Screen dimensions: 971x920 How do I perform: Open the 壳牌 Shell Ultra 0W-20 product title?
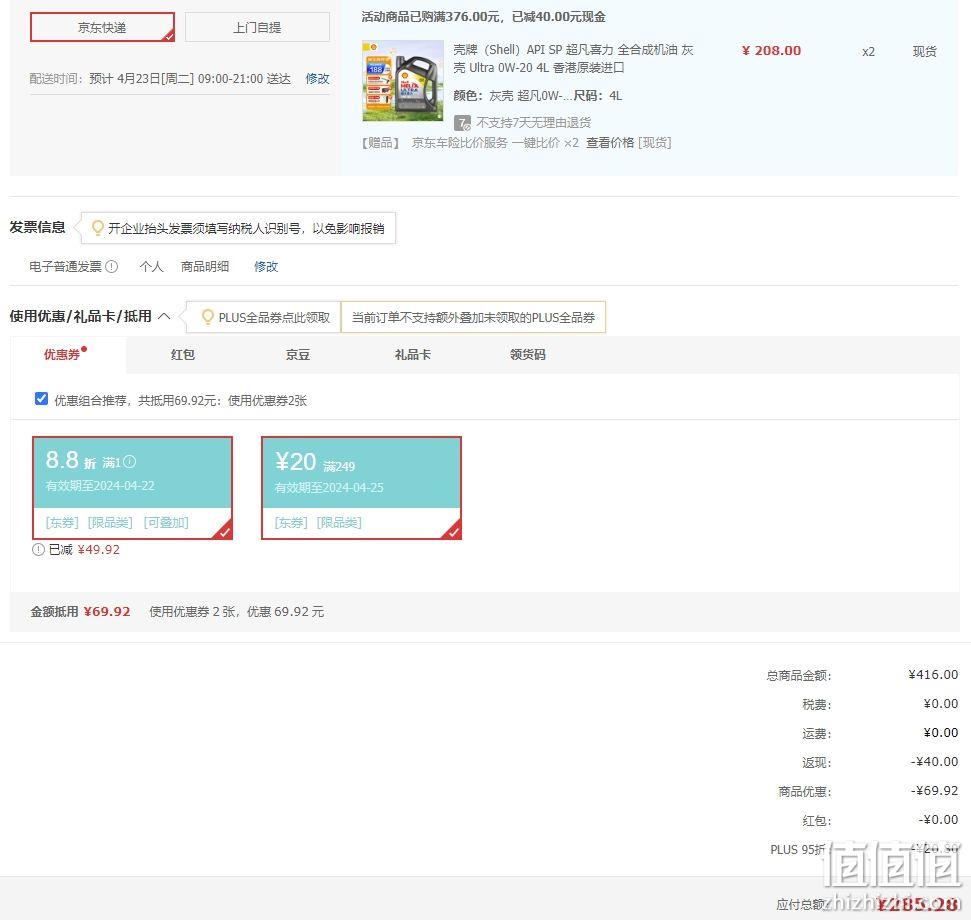pyautogui.click(x=573, y=58)
